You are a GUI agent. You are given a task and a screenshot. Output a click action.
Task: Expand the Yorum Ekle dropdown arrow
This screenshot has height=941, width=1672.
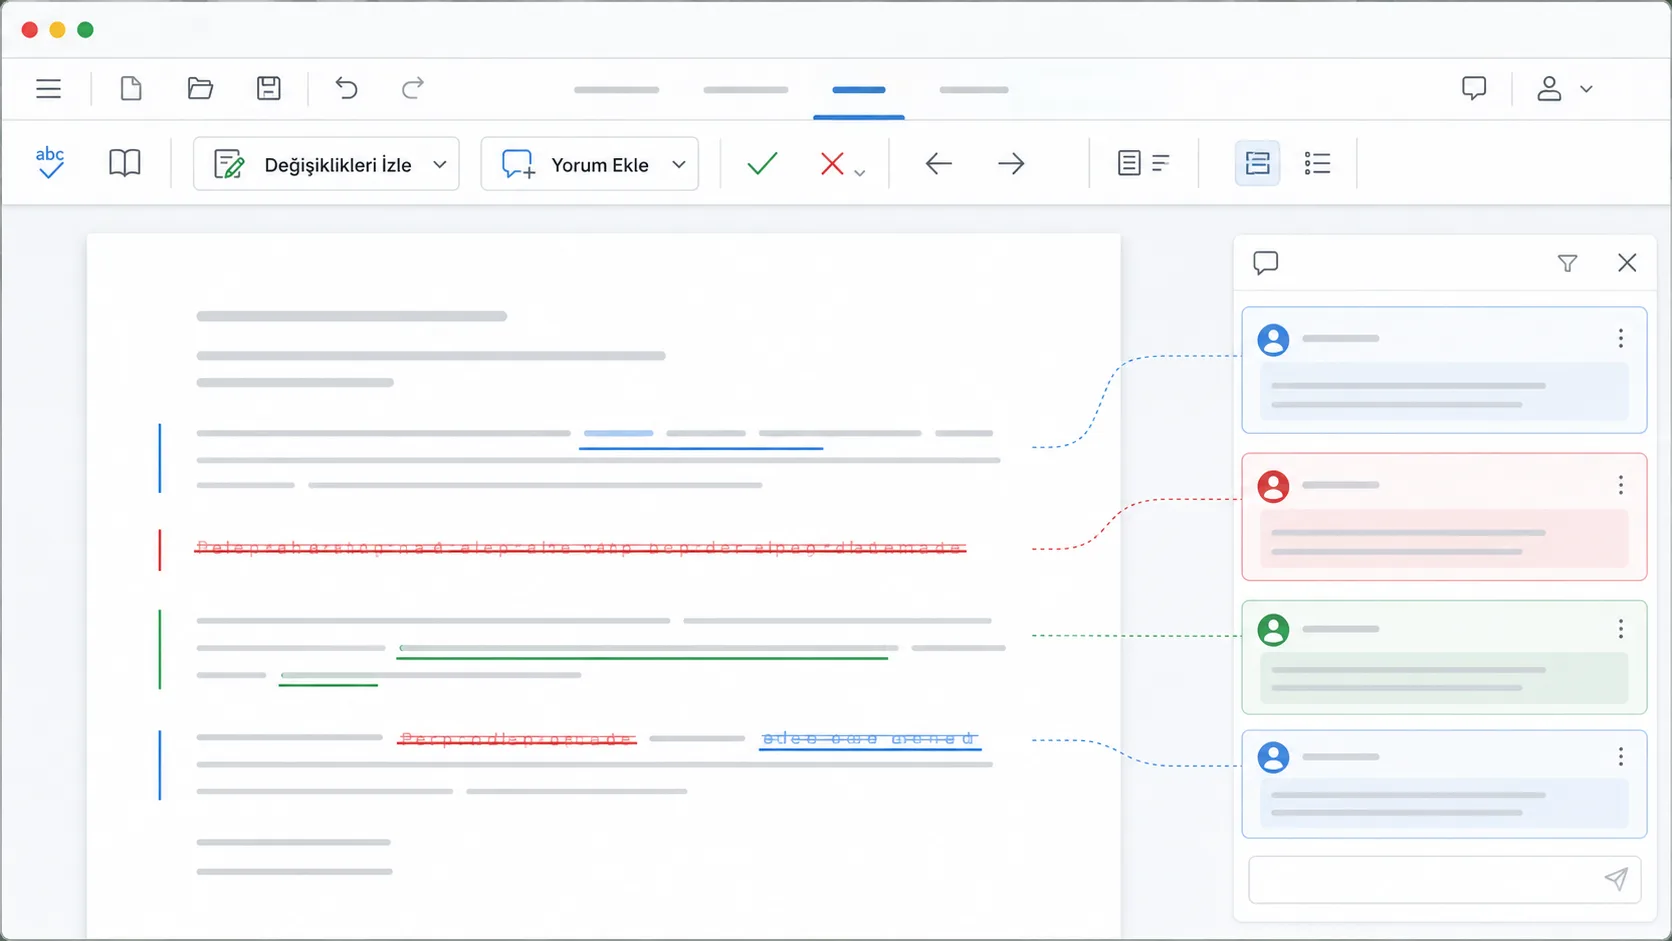pos(679,164)
